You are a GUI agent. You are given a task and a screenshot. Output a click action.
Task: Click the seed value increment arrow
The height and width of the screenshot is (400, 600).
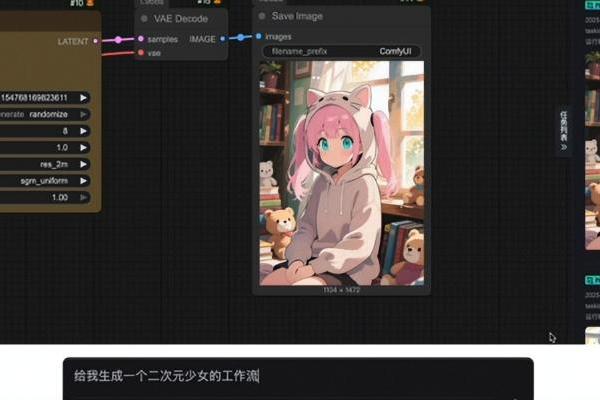coord(83,98)
